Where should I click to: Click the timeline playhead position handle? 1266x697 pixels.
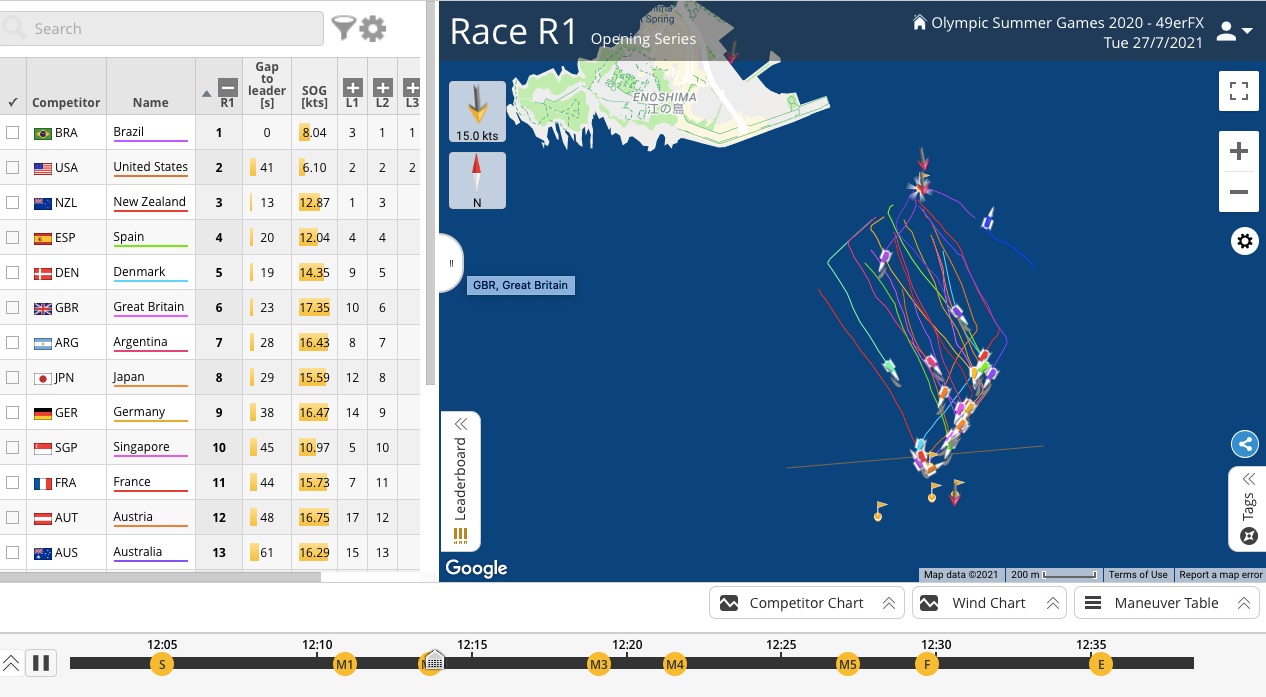434,660
